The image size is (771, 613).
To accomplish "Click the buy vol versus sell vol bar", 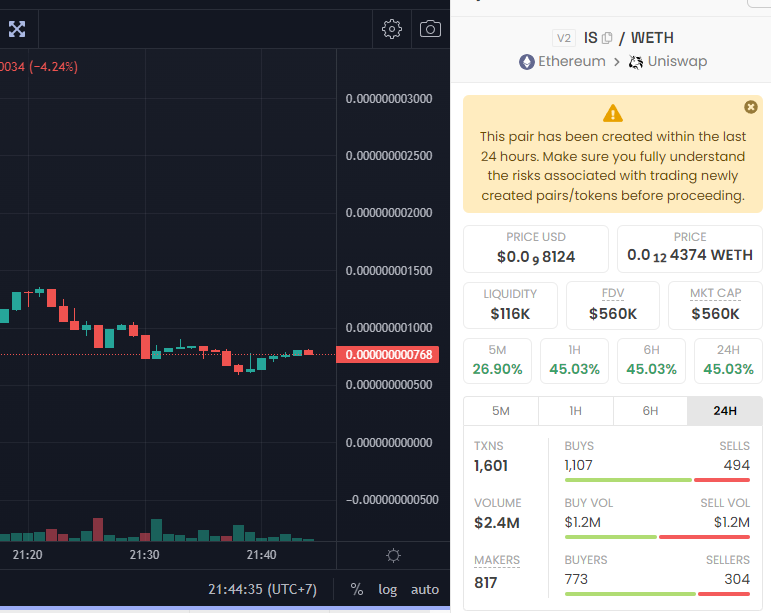I will [x=657, y=537].
